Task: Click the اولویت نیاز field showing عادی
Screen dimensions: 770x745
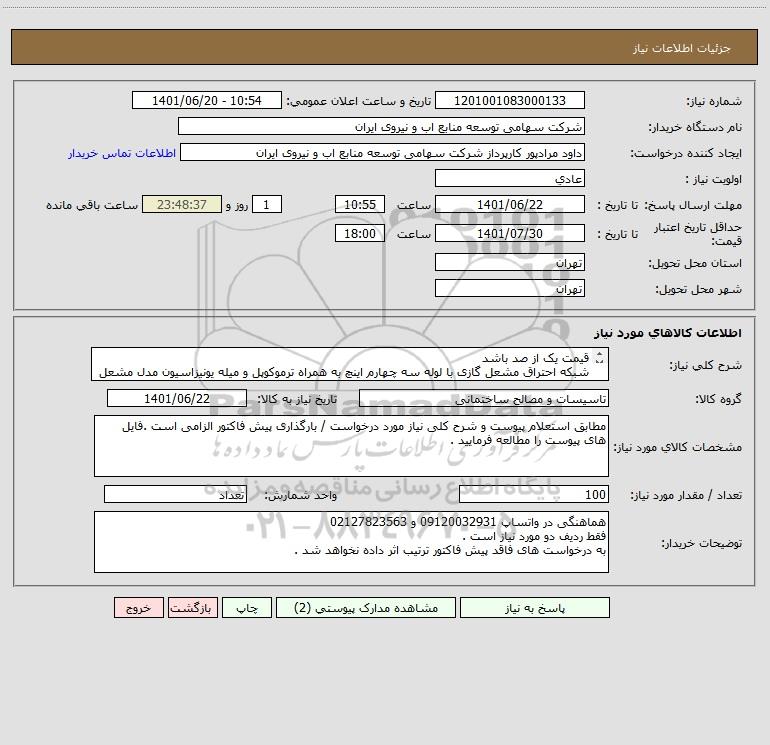Action: point(510,178)
